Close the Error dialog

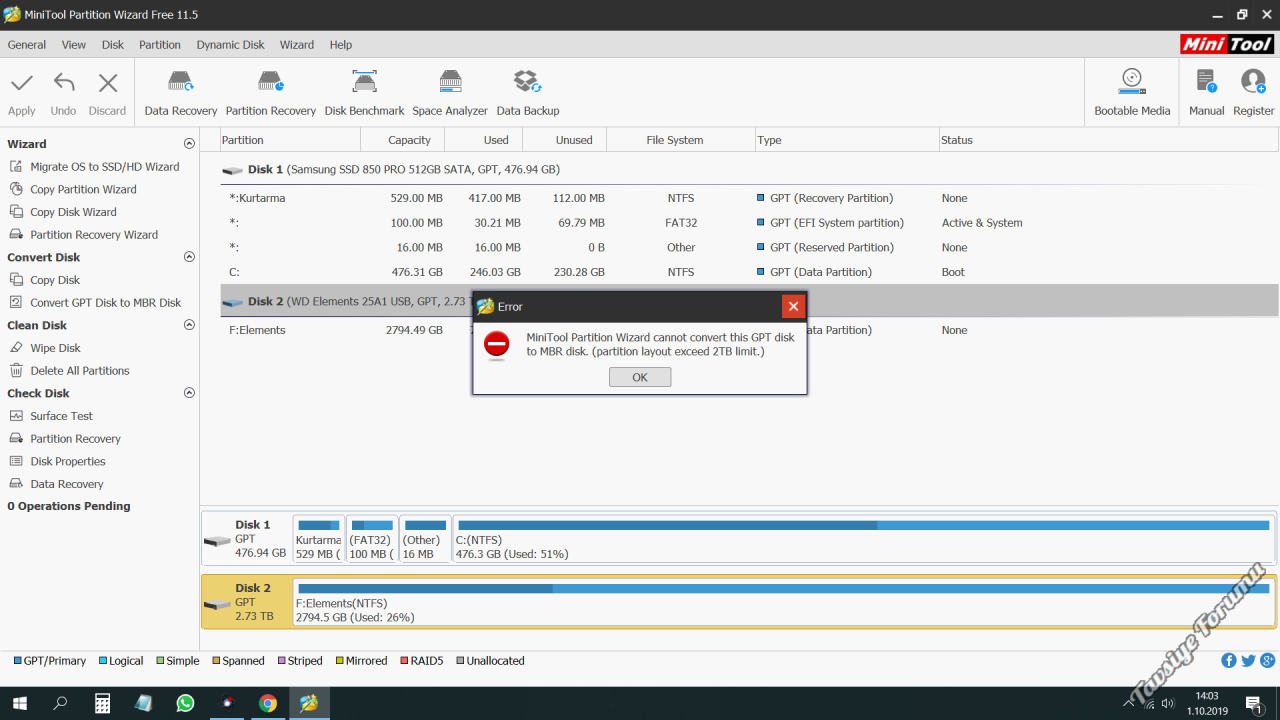tap(793, 306)
